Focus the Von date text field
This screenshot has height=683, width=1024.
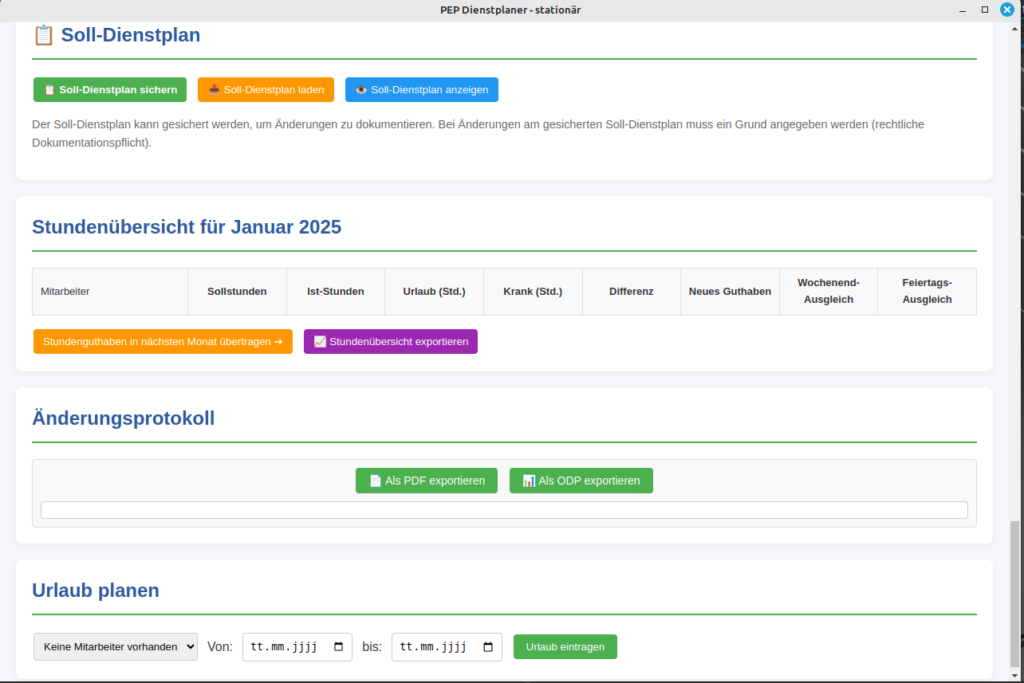(285, 647)
